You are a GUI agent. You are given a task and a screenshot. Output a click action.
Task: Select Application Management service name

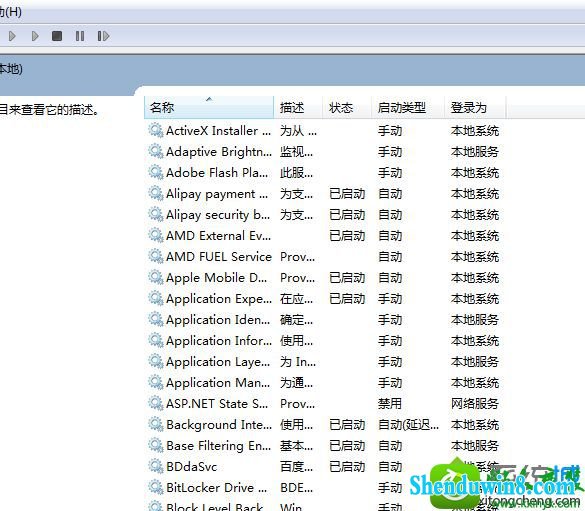[x=218, y=383]
